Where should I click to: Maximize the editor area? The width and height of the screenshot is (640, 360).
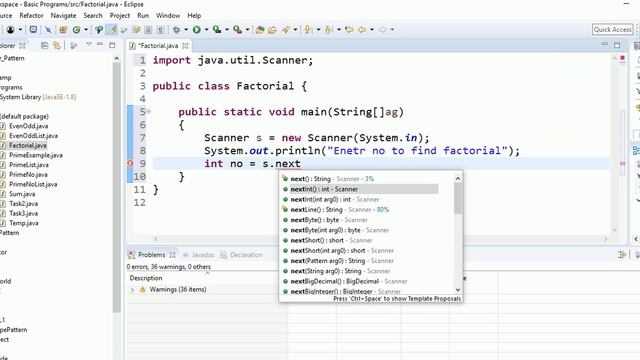617,45
